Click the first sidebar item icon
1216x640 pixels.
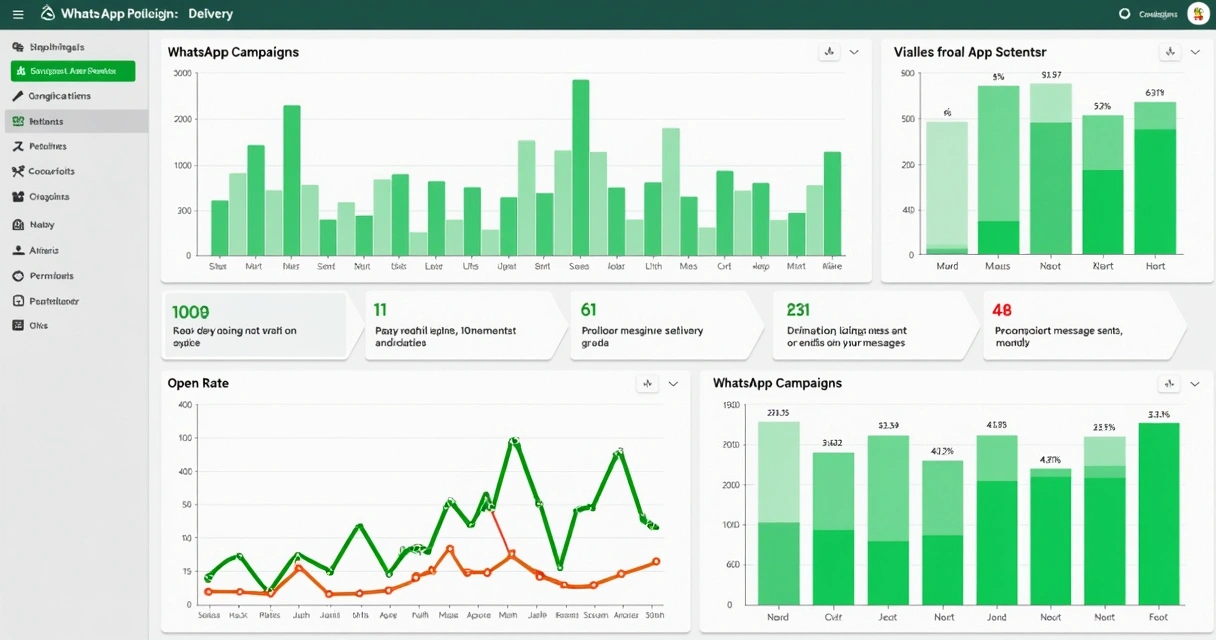point(18,47)
